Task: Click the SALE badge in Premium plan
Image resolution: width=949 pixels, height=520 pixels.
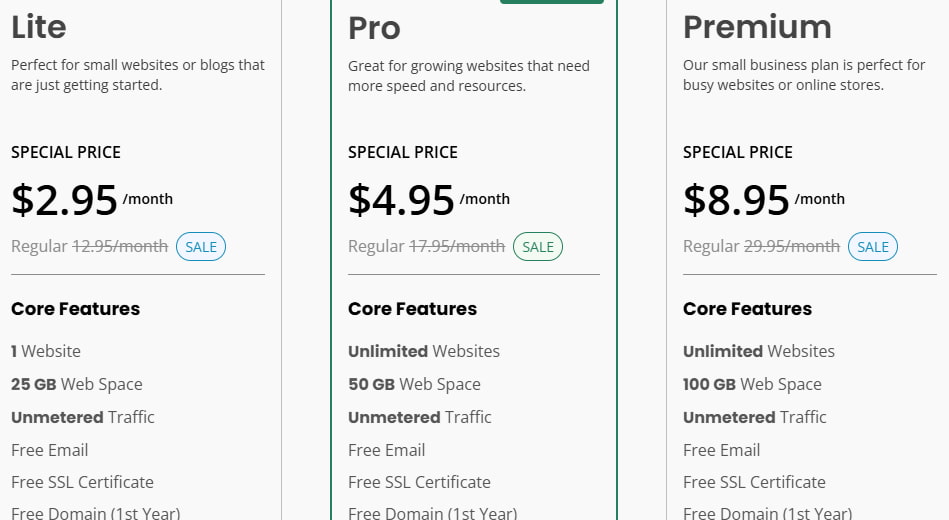Action: click(873, 247)
